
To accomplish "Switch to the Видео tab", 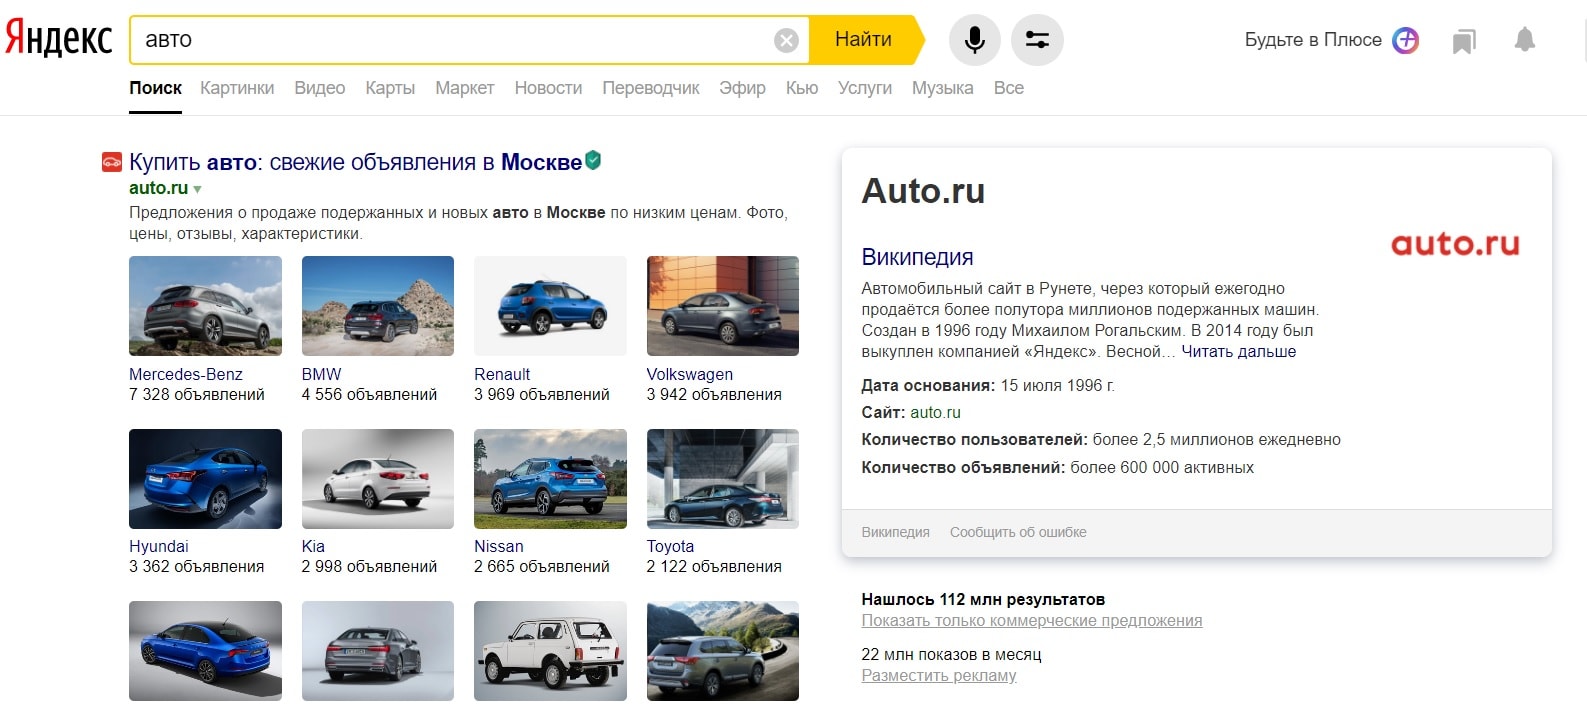I will [x=320, y=88].
